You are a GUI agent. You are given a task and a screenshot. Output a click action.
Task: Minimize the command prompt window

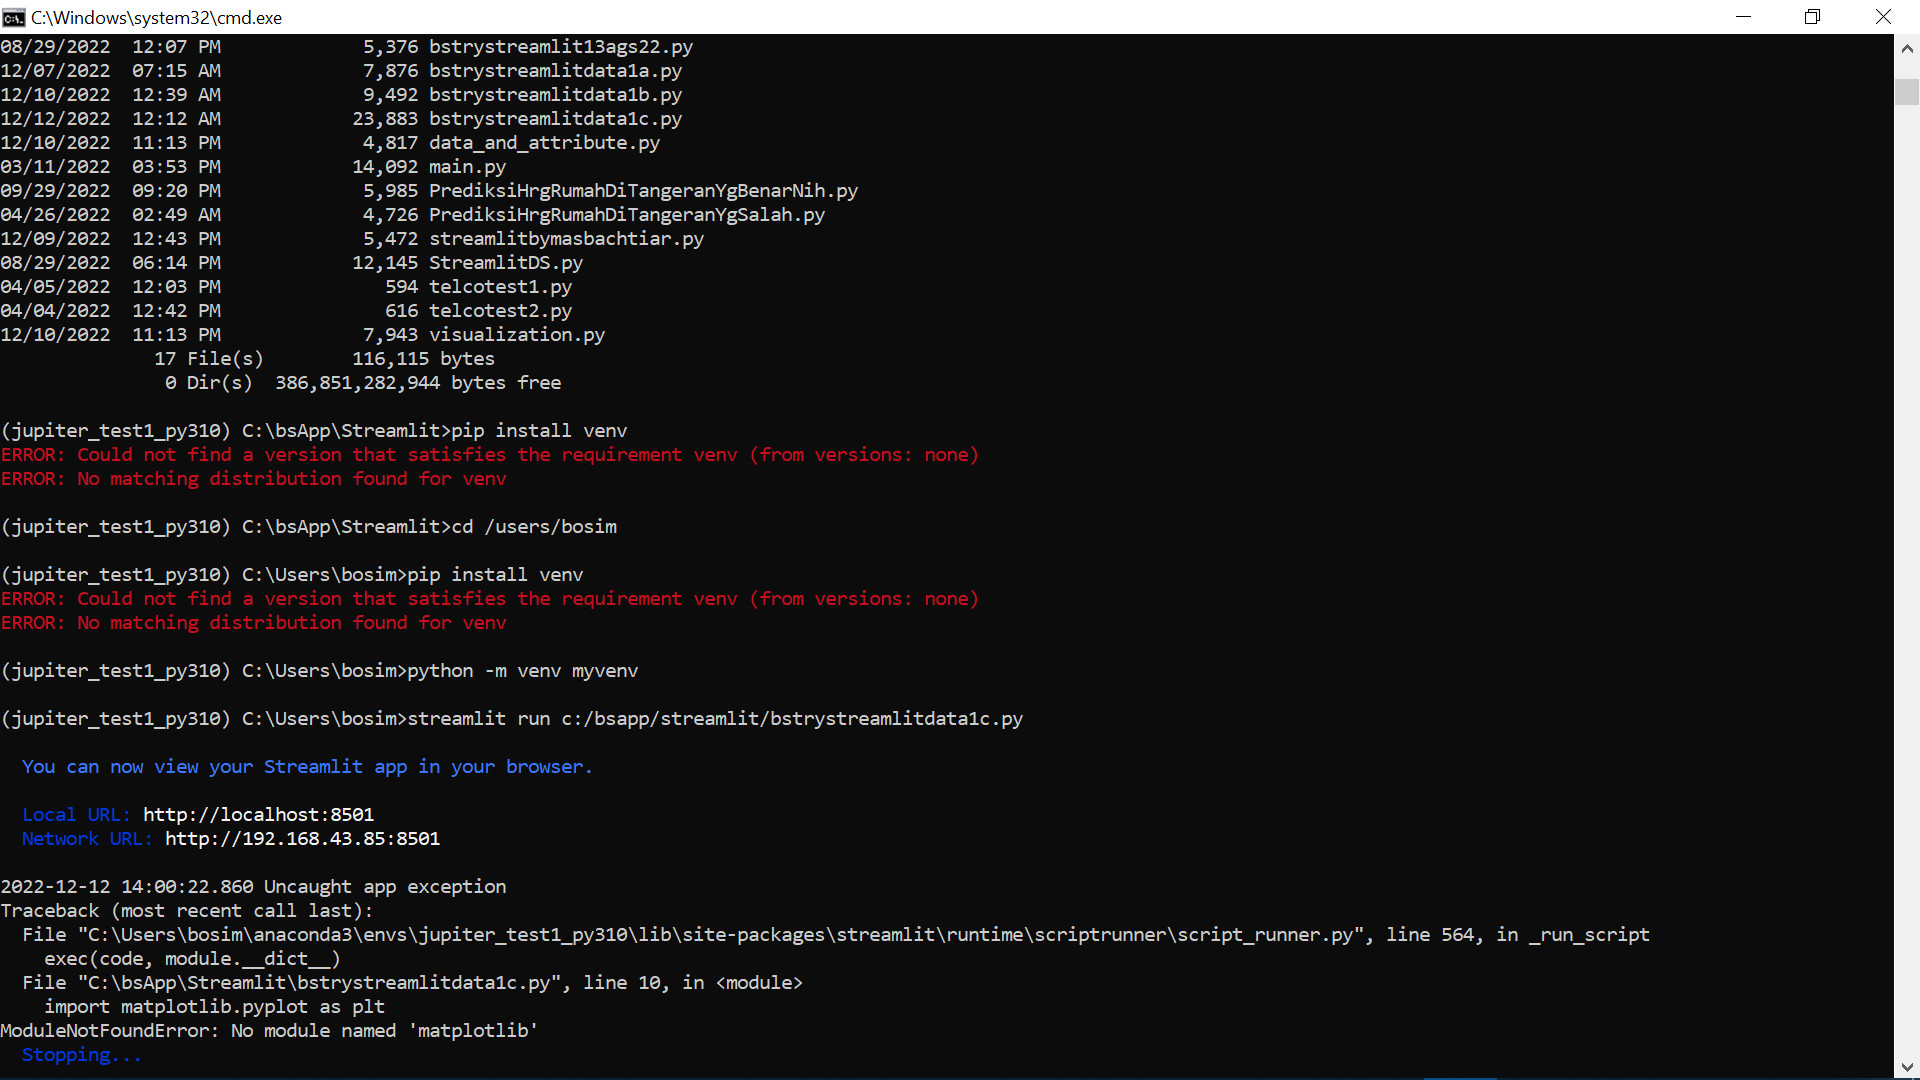tap(1743, 17)
